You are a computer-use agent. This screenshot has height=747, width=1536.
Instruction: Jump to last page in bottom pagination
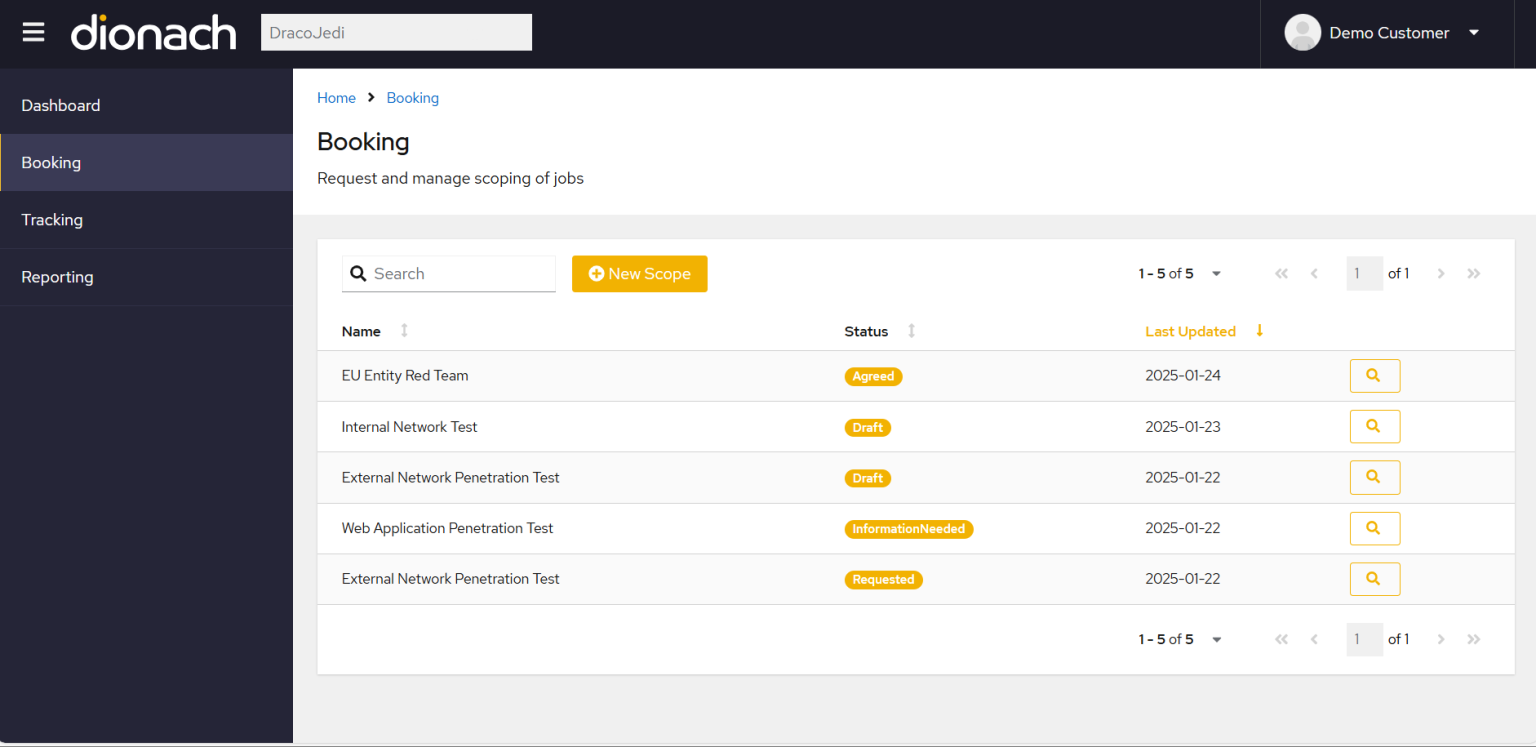tap(1473, 639)
